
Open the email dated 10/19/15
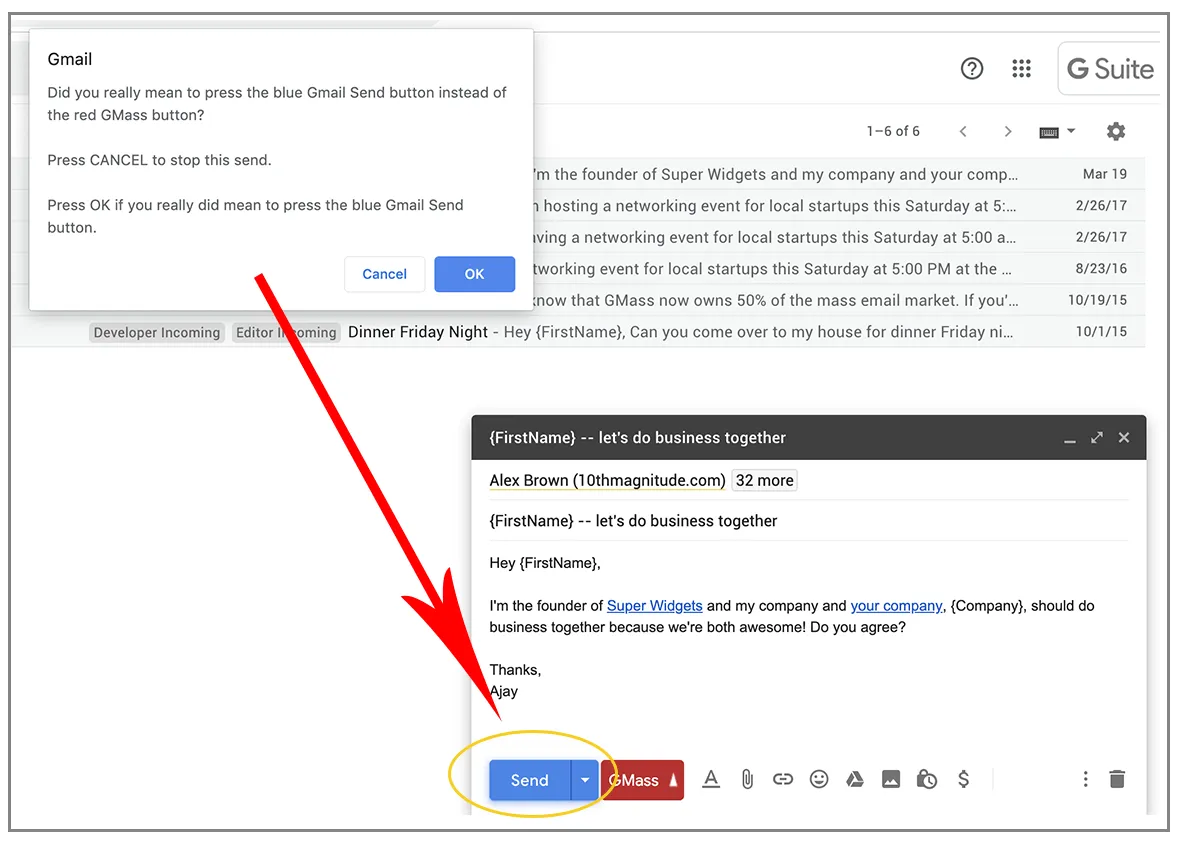click(x=839, y=300)
